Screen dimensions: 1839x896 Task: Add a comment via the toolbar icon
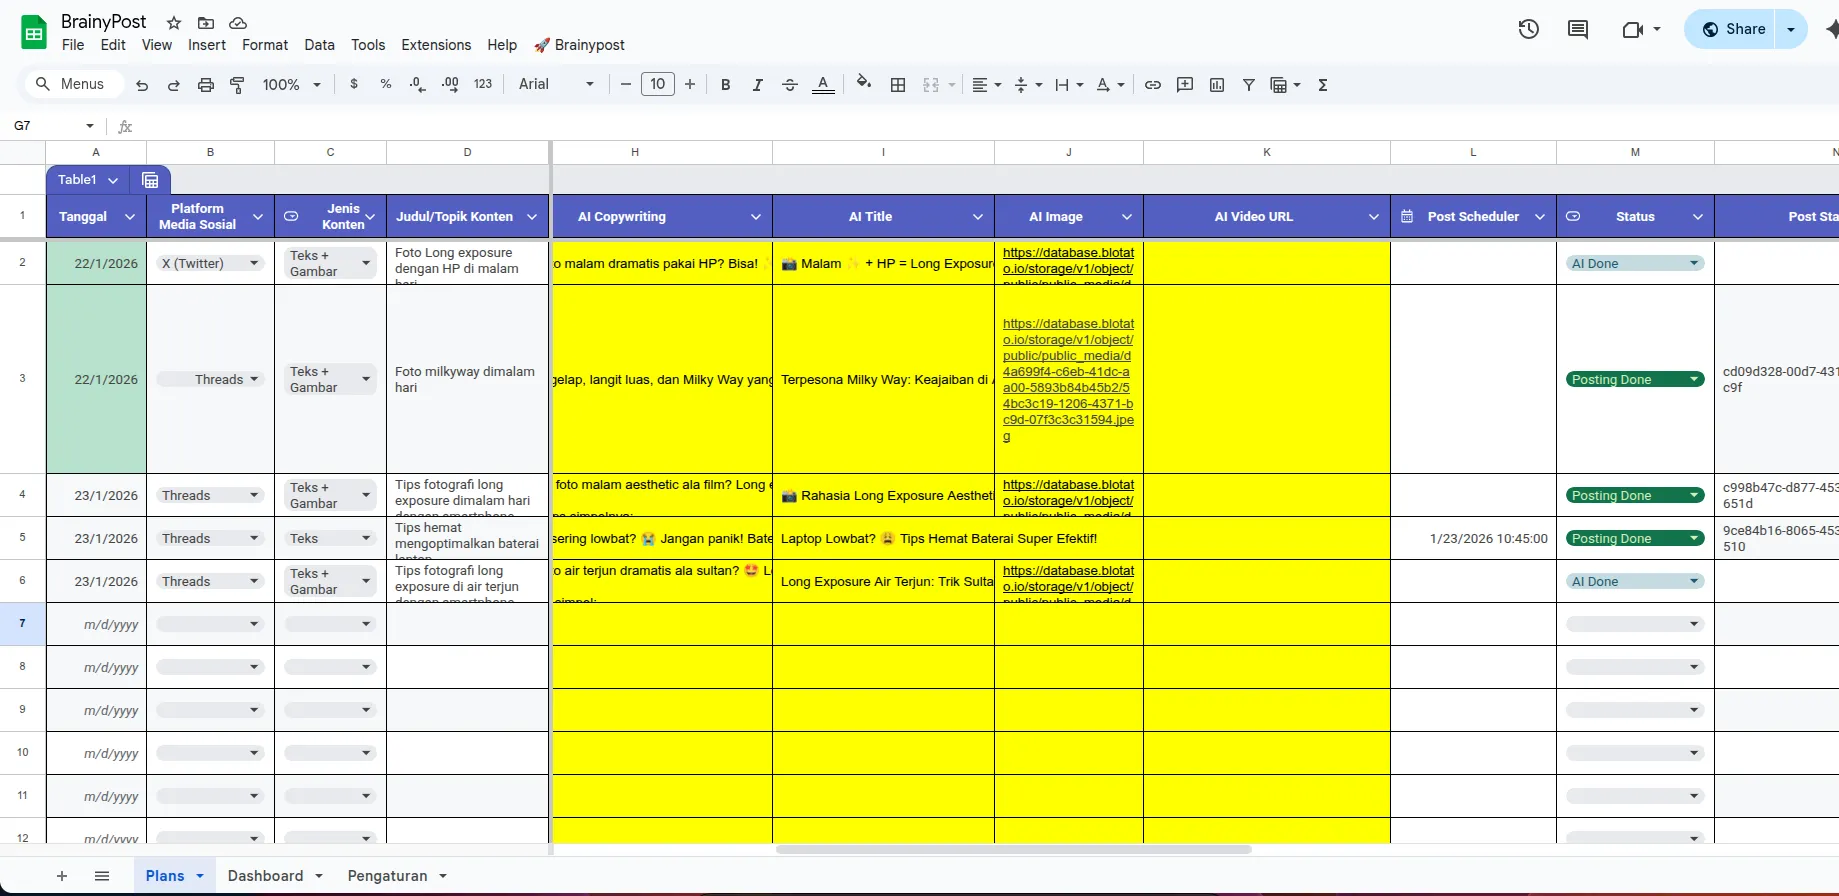click(x=1185, y=85)
